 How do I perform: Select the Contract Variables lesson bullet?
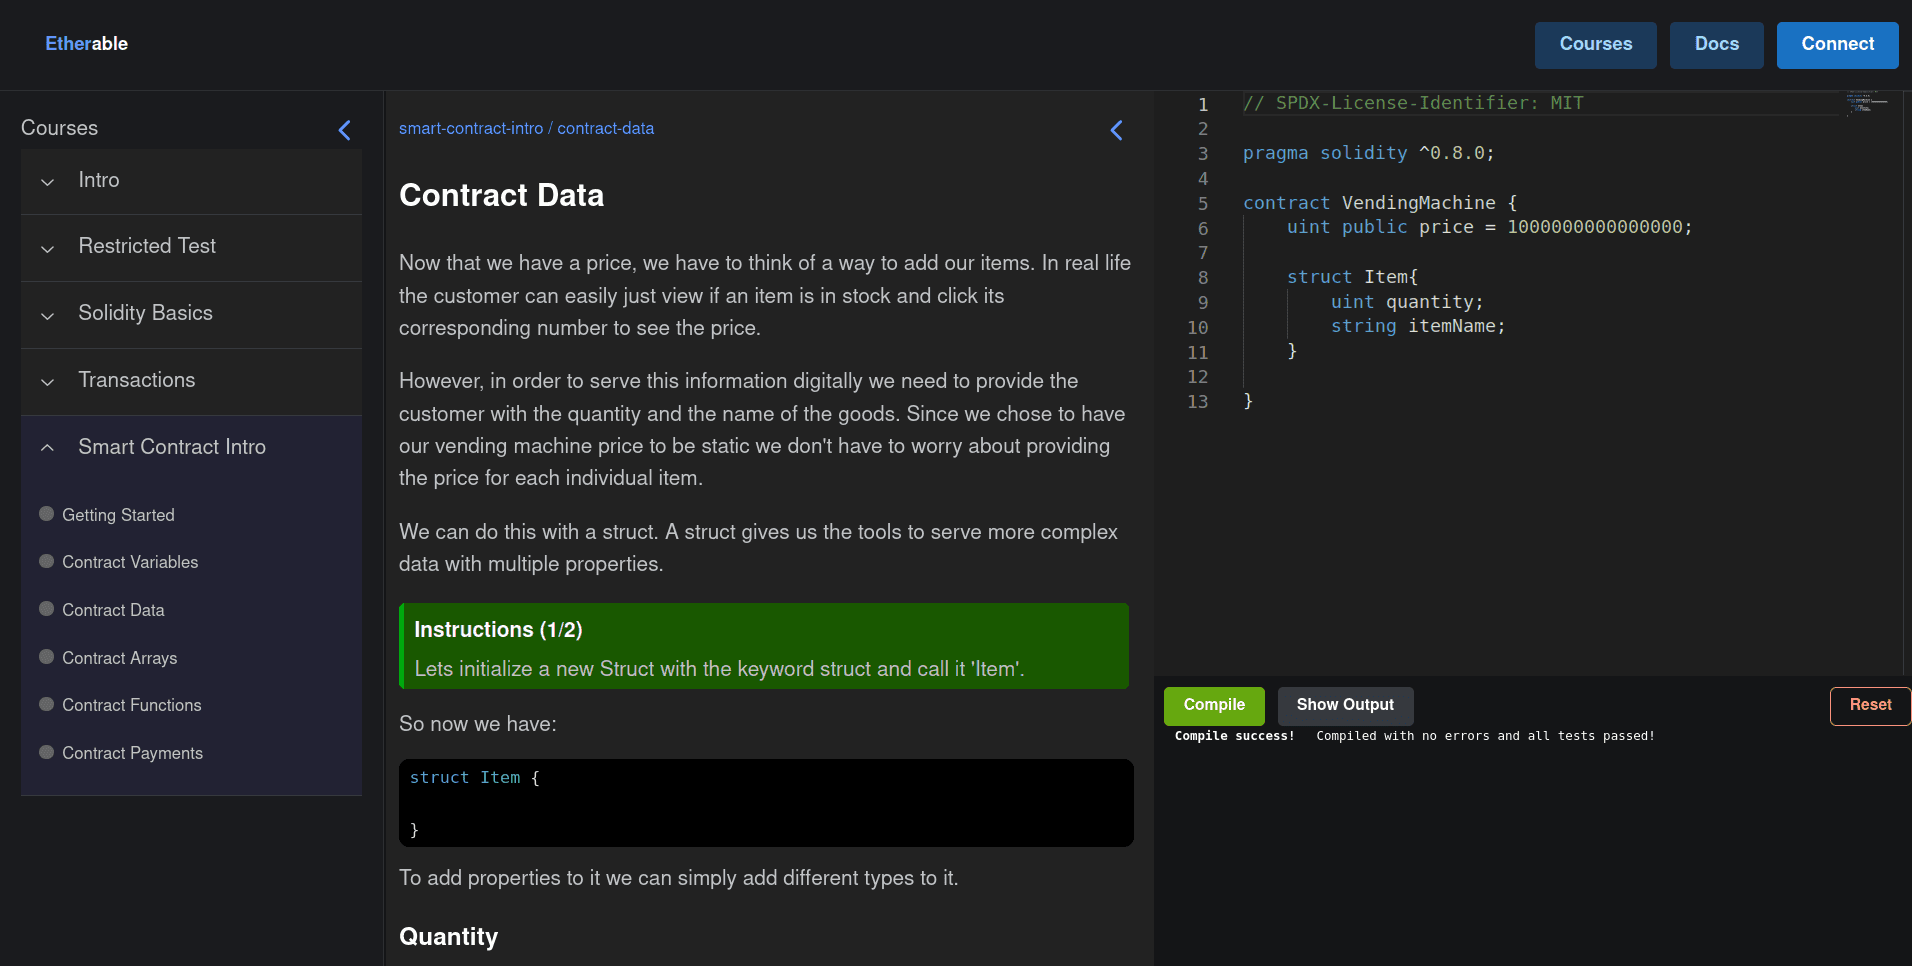pos(46,561)
